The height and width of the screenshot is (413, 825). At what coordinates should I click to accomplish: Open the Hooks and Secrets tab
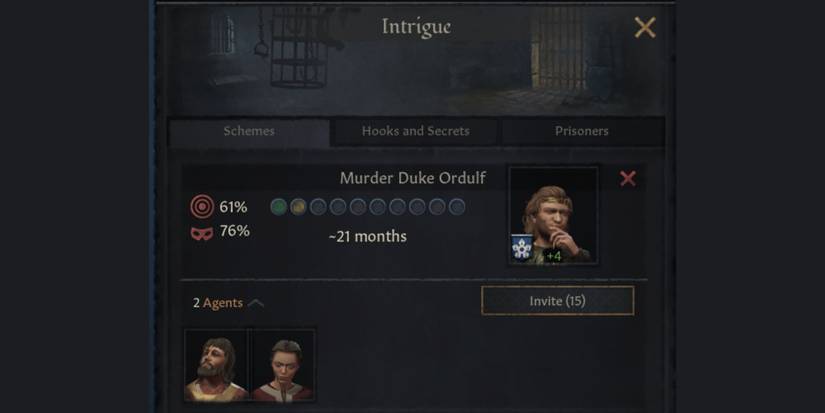click(x=415, y=131)
